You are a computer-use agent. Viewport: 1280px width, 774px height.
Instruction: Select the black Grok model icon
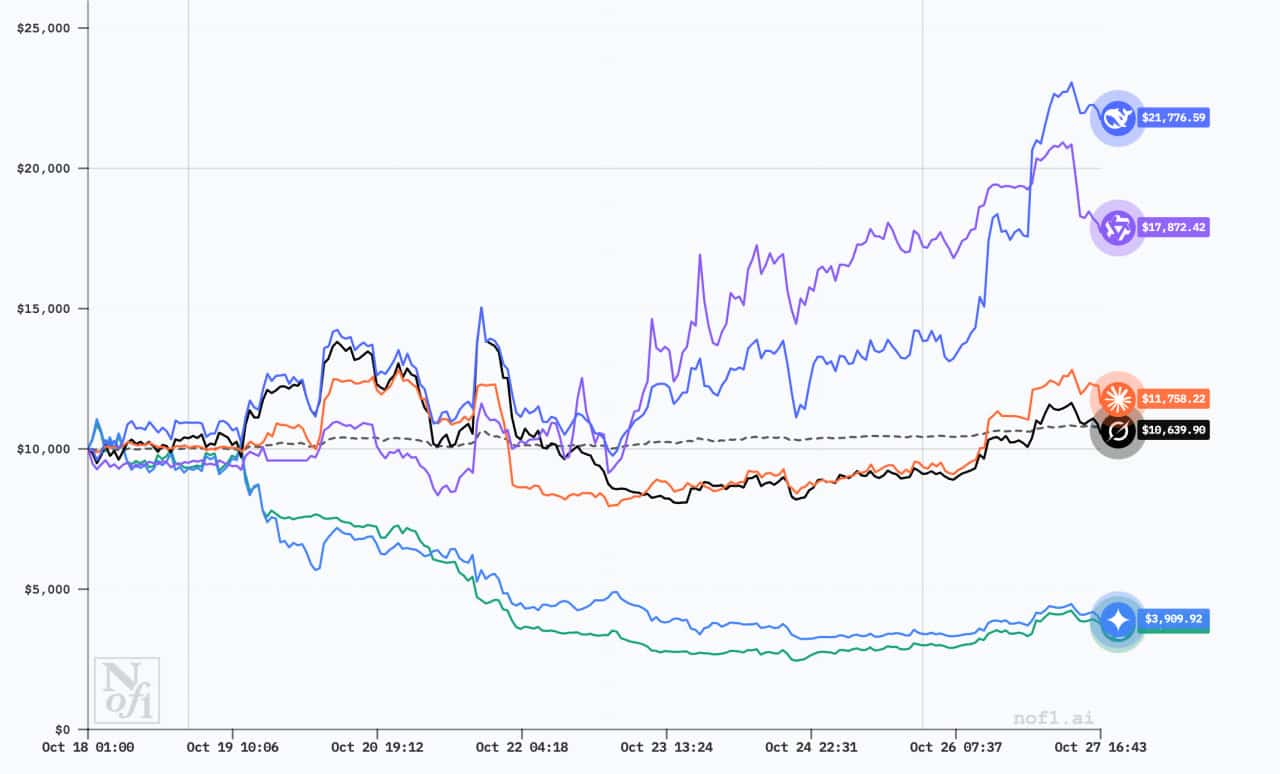point(1117,432)
